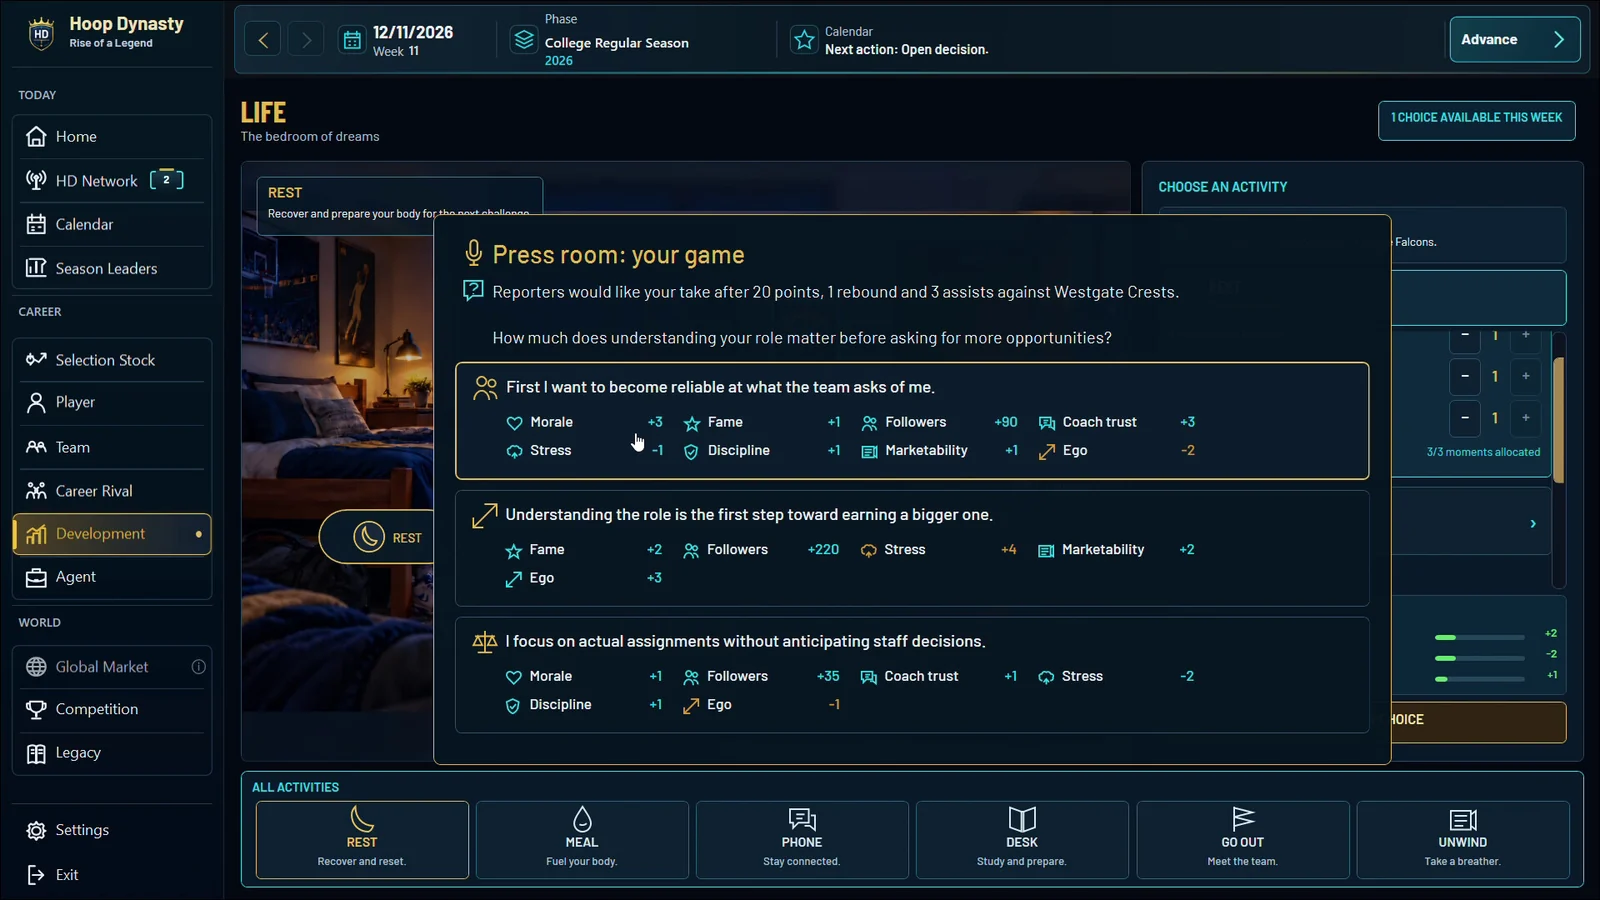Screen dimensions: 1600x900
Task: Expand the activity panel's right chevron arrow
Action: [1533, 524]
